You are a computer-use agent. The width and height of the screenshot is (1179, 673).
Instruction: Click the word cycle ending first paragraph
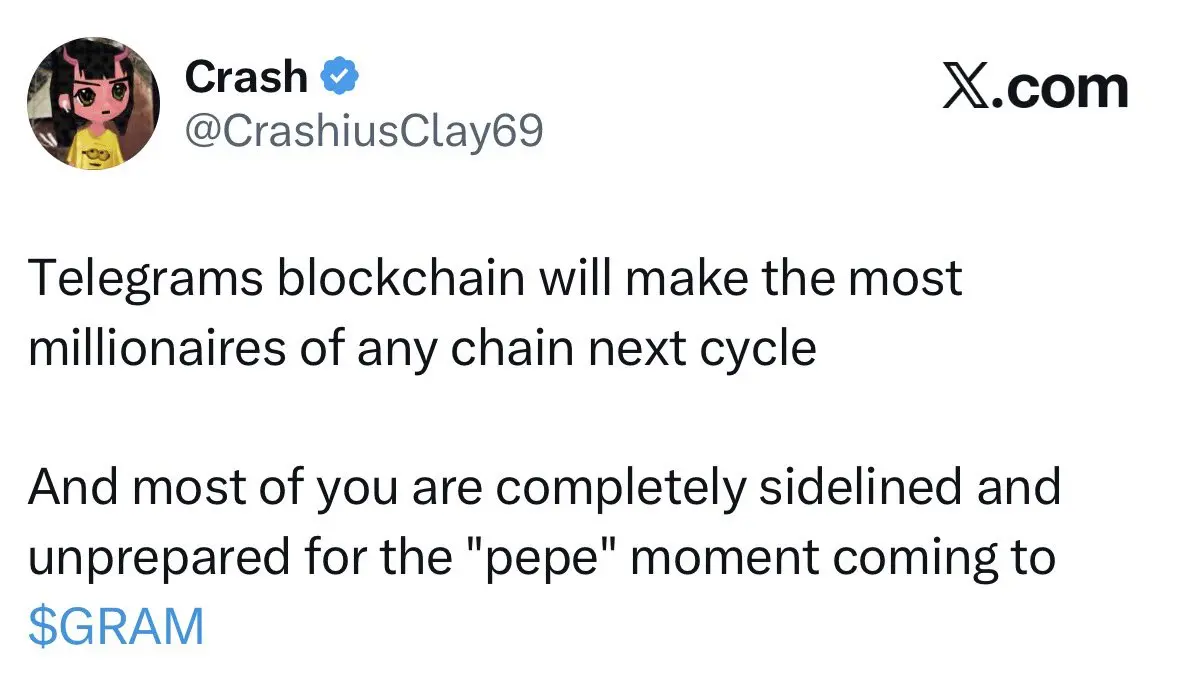(758, 350)
